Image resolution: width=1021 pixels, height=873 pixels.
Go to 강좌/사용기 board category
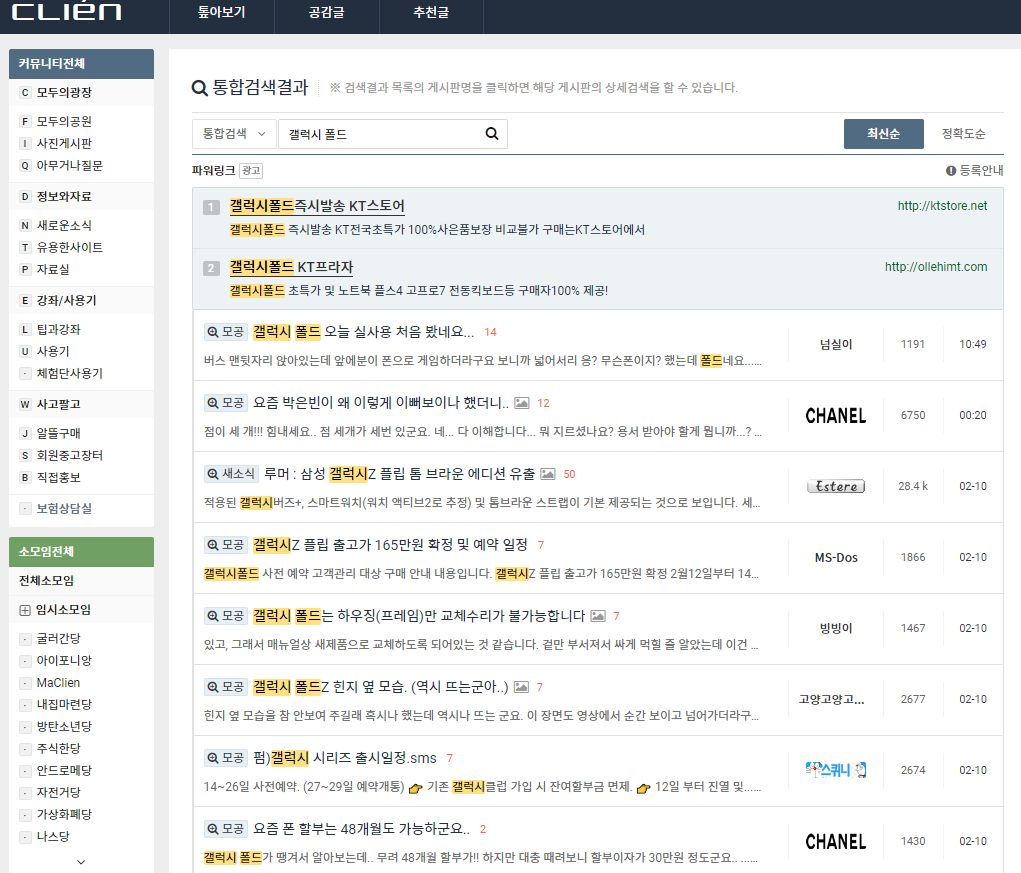tap(66, 301)
